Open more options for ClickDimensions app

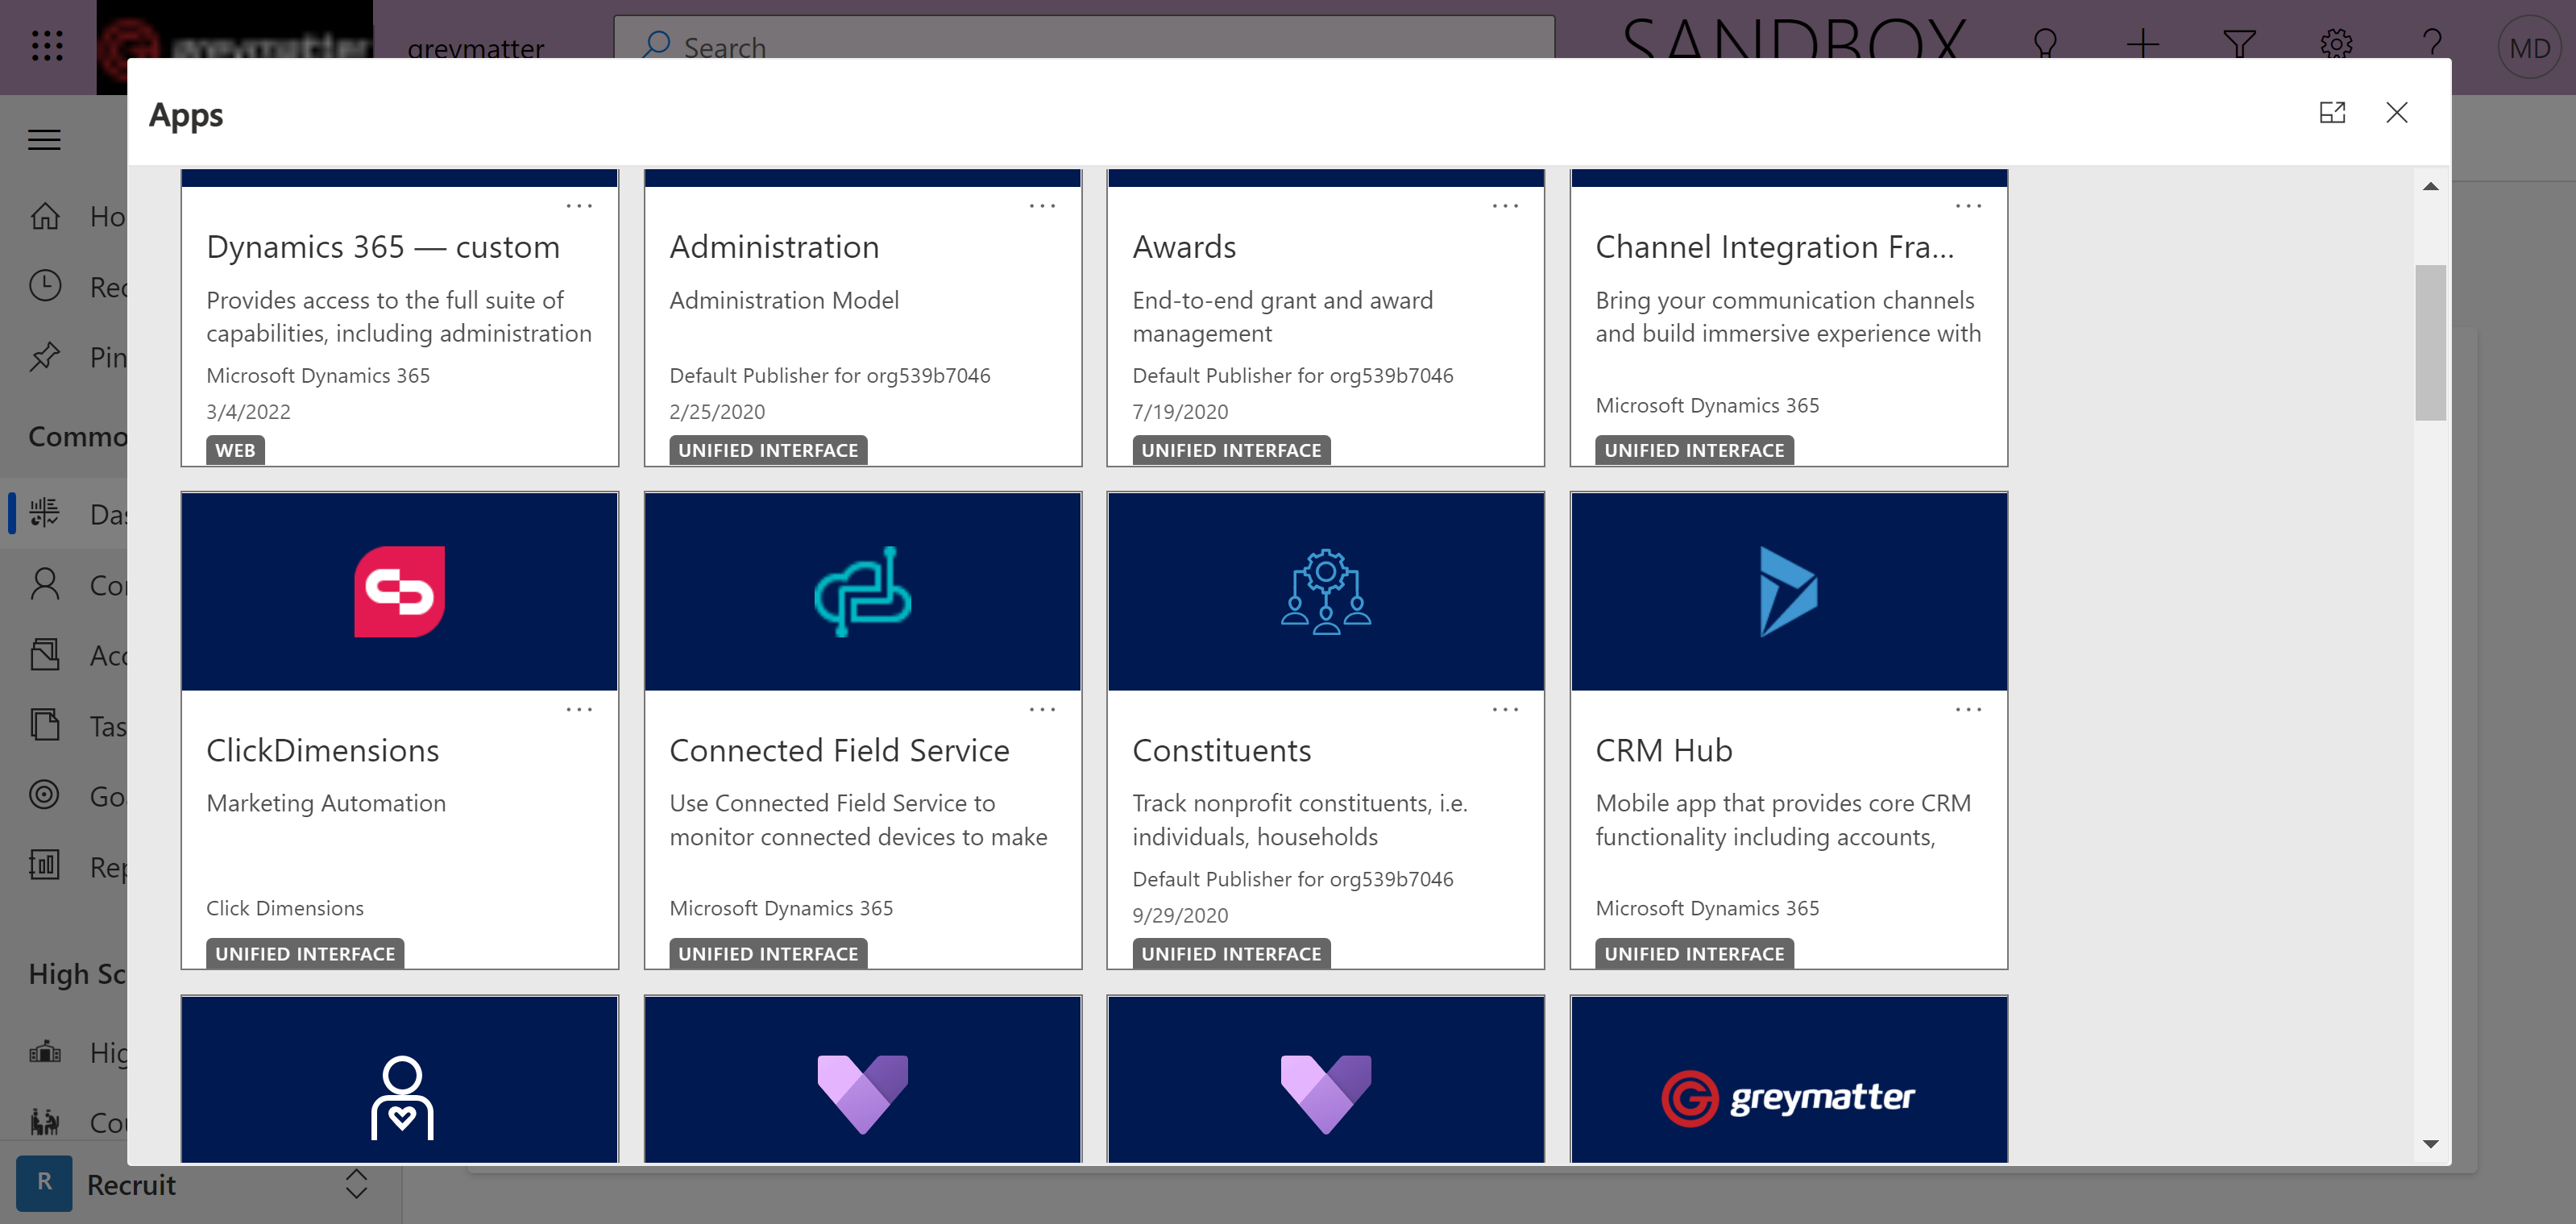click(579, 710)
